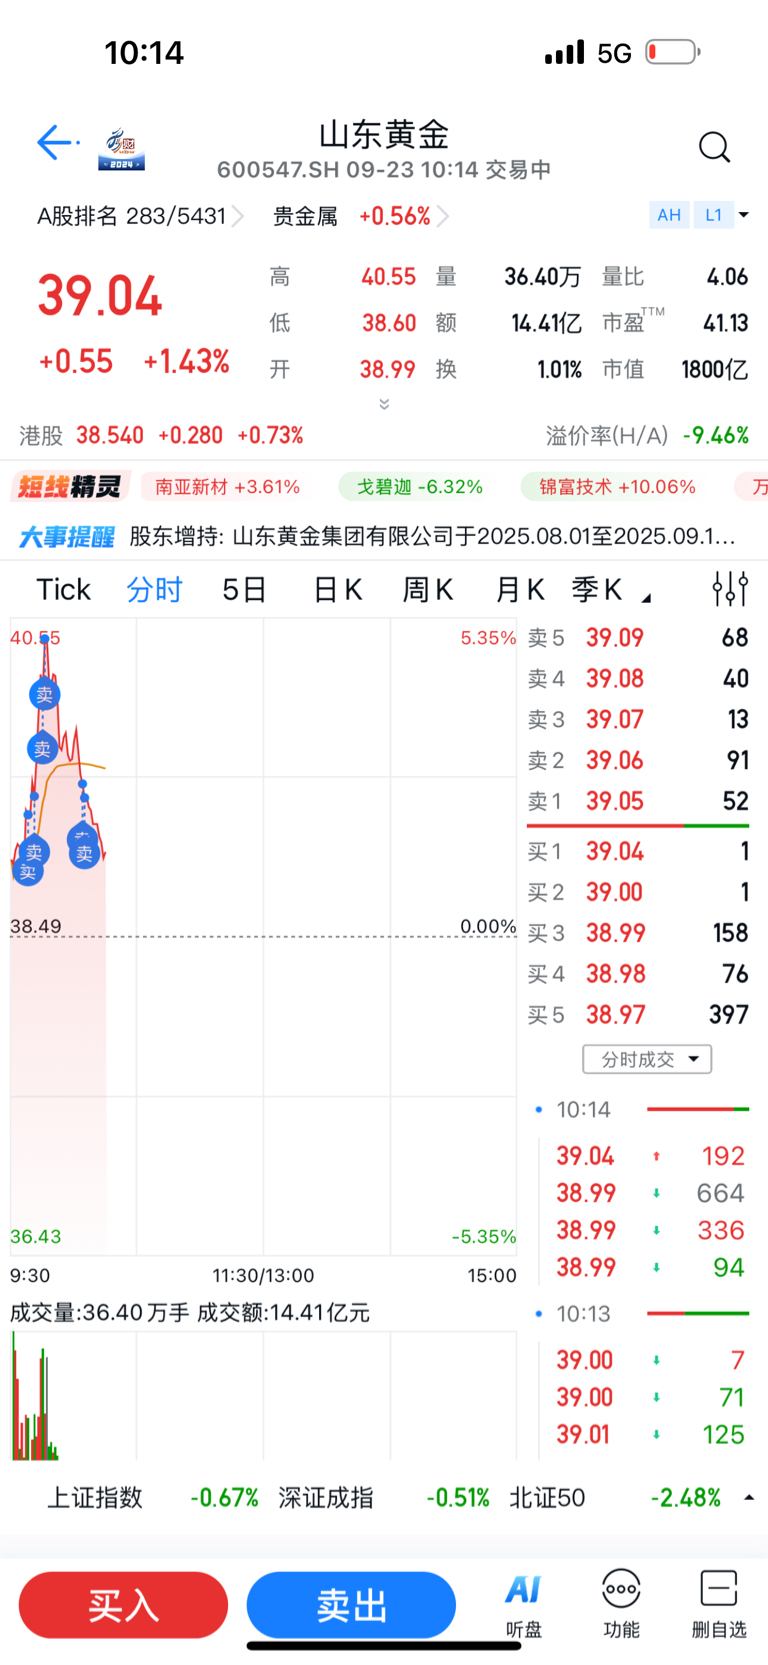This screenshot has width=768, height=1665.
Task: Select 买4 38.98 order row
Action: coord(638,975)
